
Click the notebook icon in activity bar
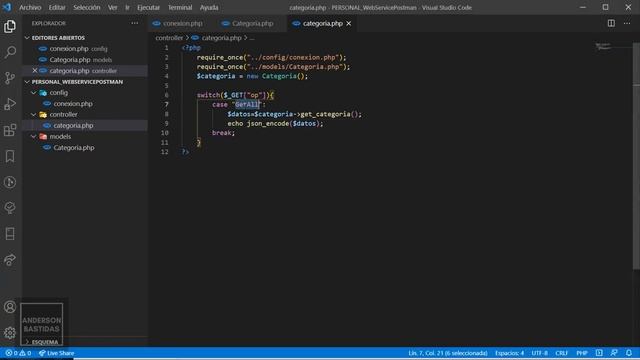click(x=10, y=234)
